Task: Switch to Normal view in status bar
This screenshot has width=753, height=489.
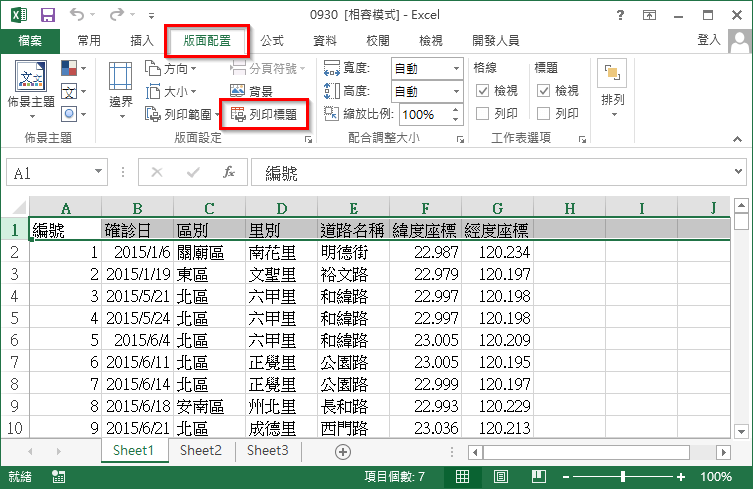Action: point(462,477)
